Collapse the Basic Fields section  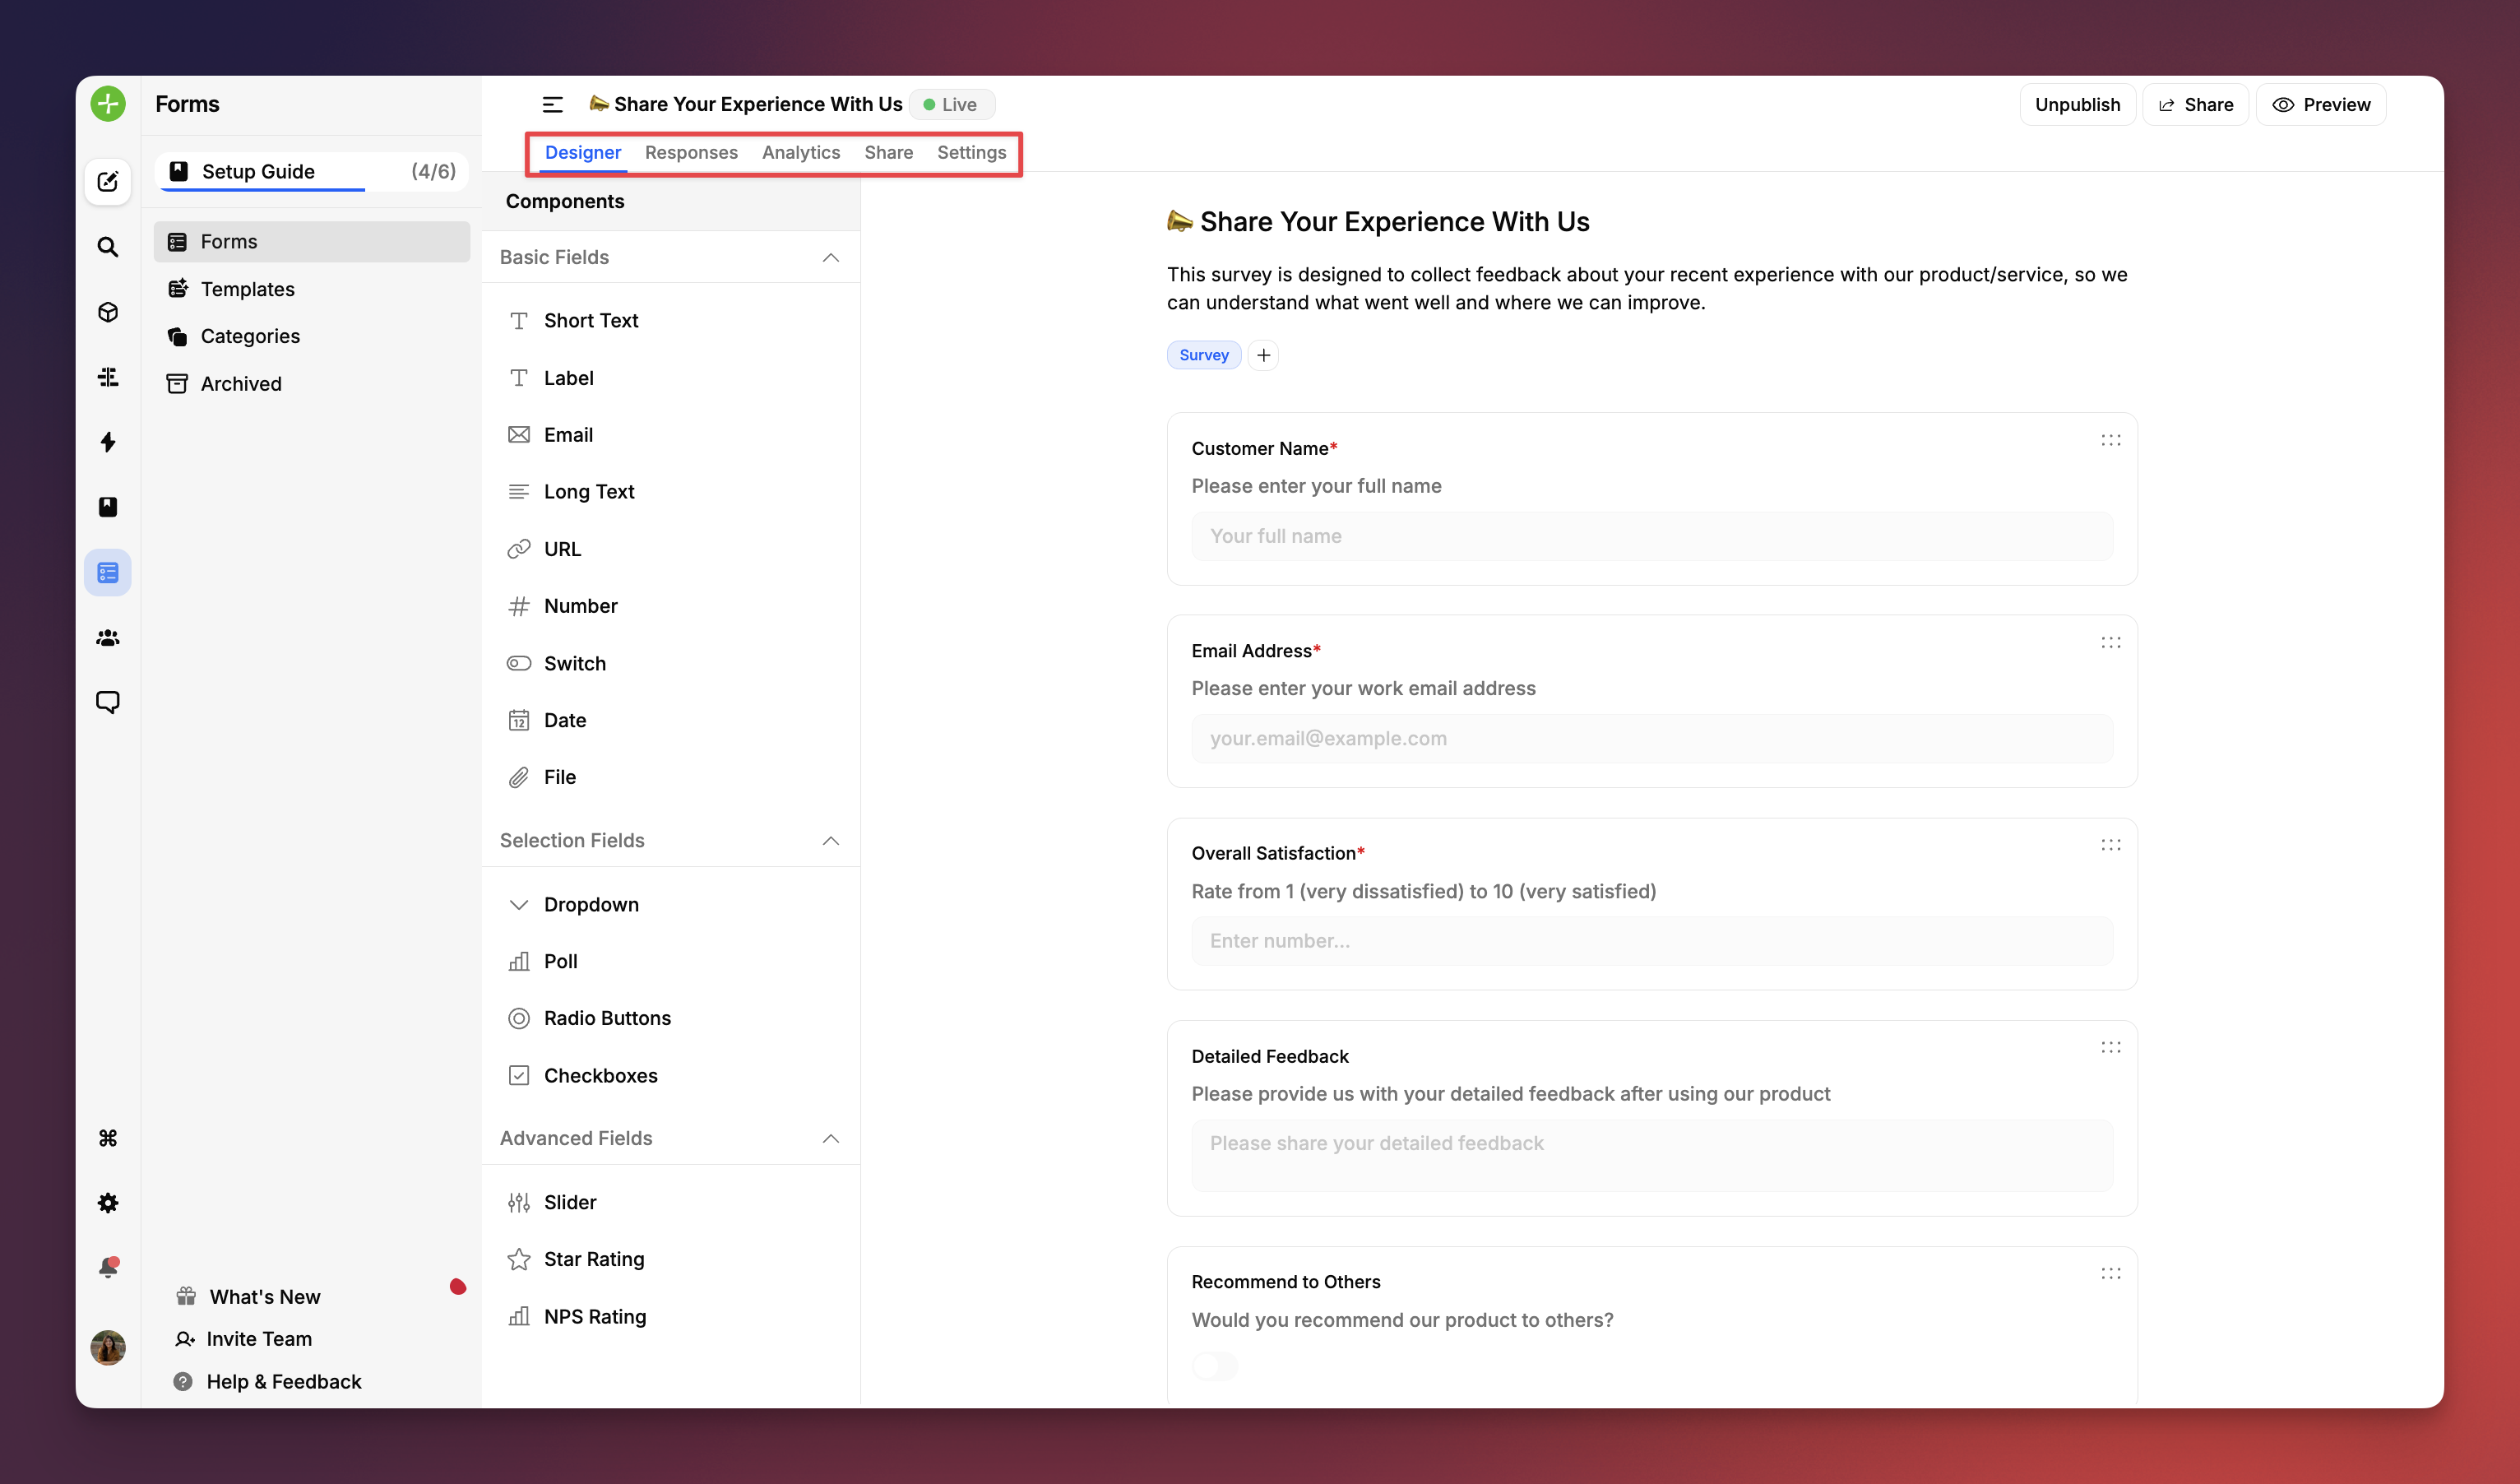[830, 257]
